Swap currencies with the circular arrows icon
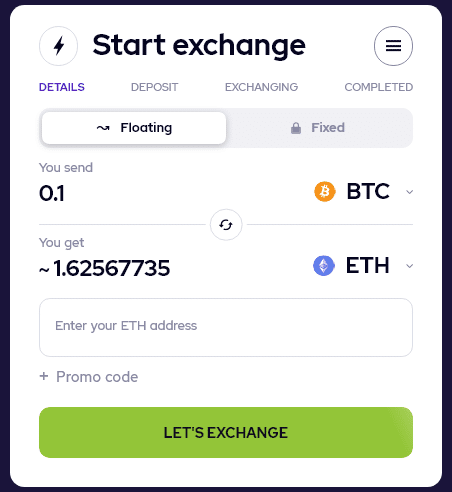This screenshot has width=452, height=492. click(x=226, y=225)
